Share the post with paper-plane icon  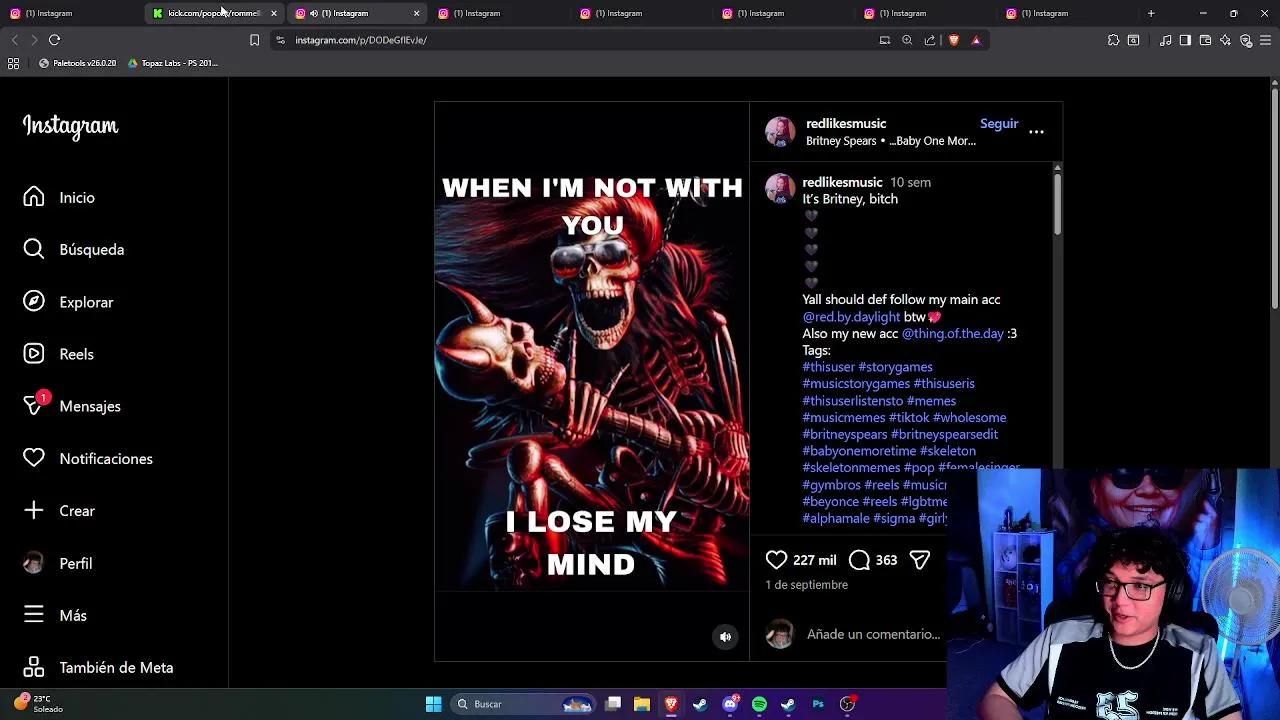click(x=919, y=560)
